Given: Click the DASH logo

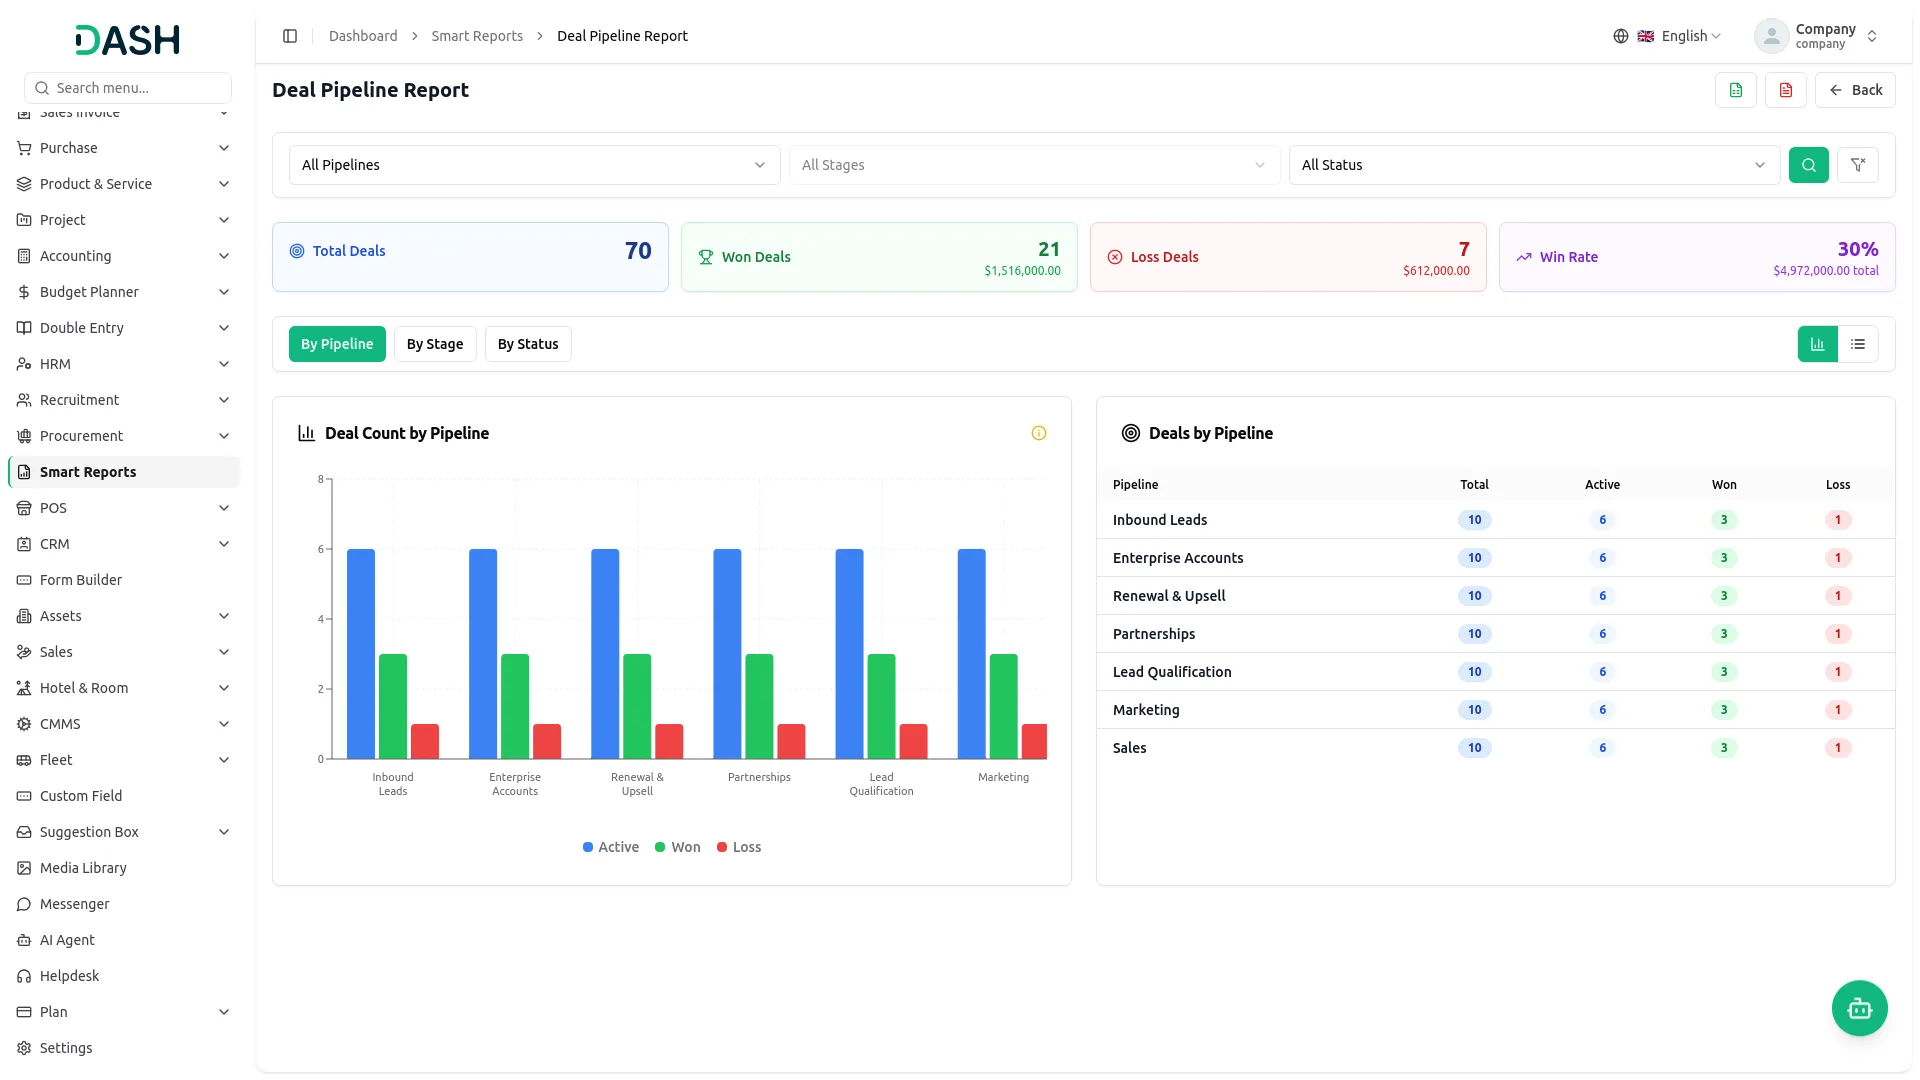Looking at the screenshot, I should coord(128,40).
